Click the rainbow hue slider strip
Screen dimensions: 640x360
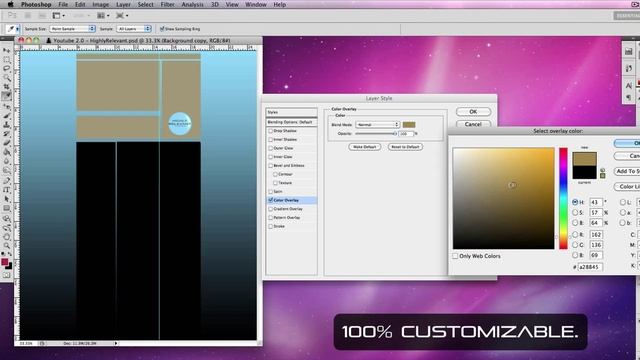(x=563, y=198)
